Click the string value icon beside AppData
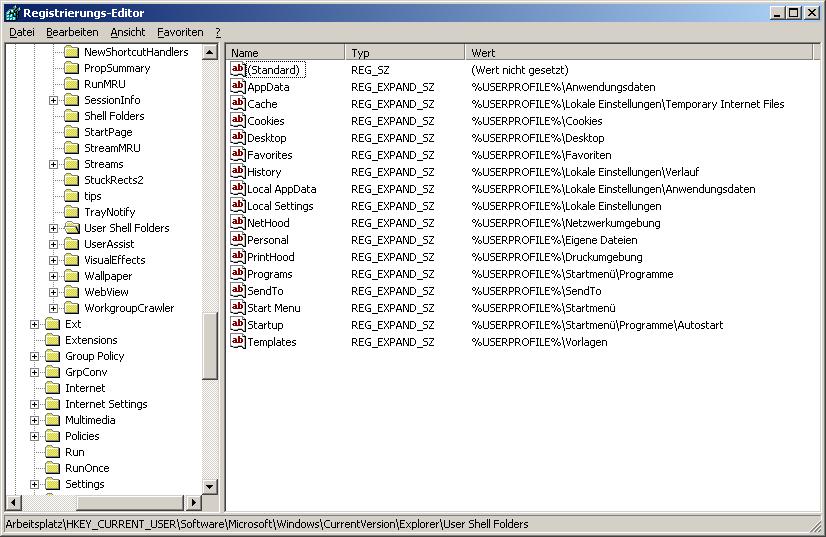The image size is (826, 537). 238,86
